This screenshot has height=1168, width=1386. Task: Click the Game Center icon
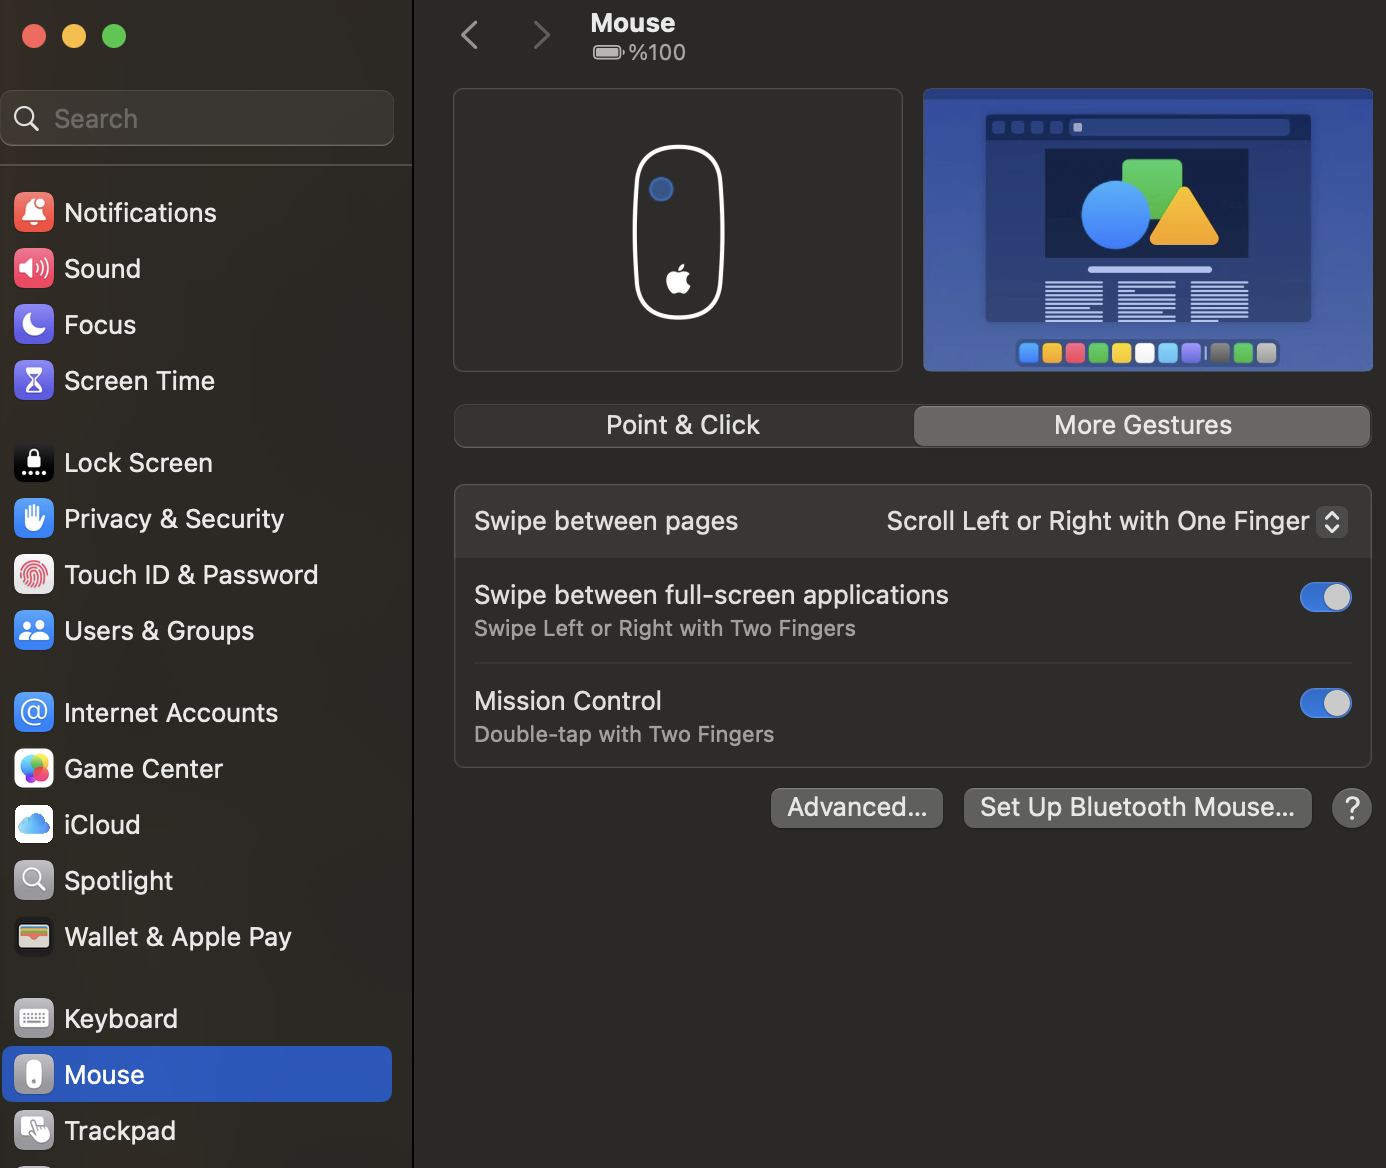click(34, 768)
